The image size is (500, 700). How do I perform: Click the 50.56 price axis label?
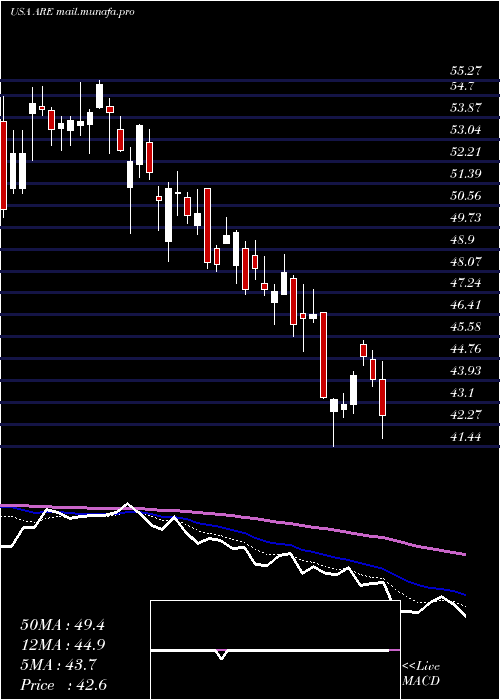tap(466, 196)
